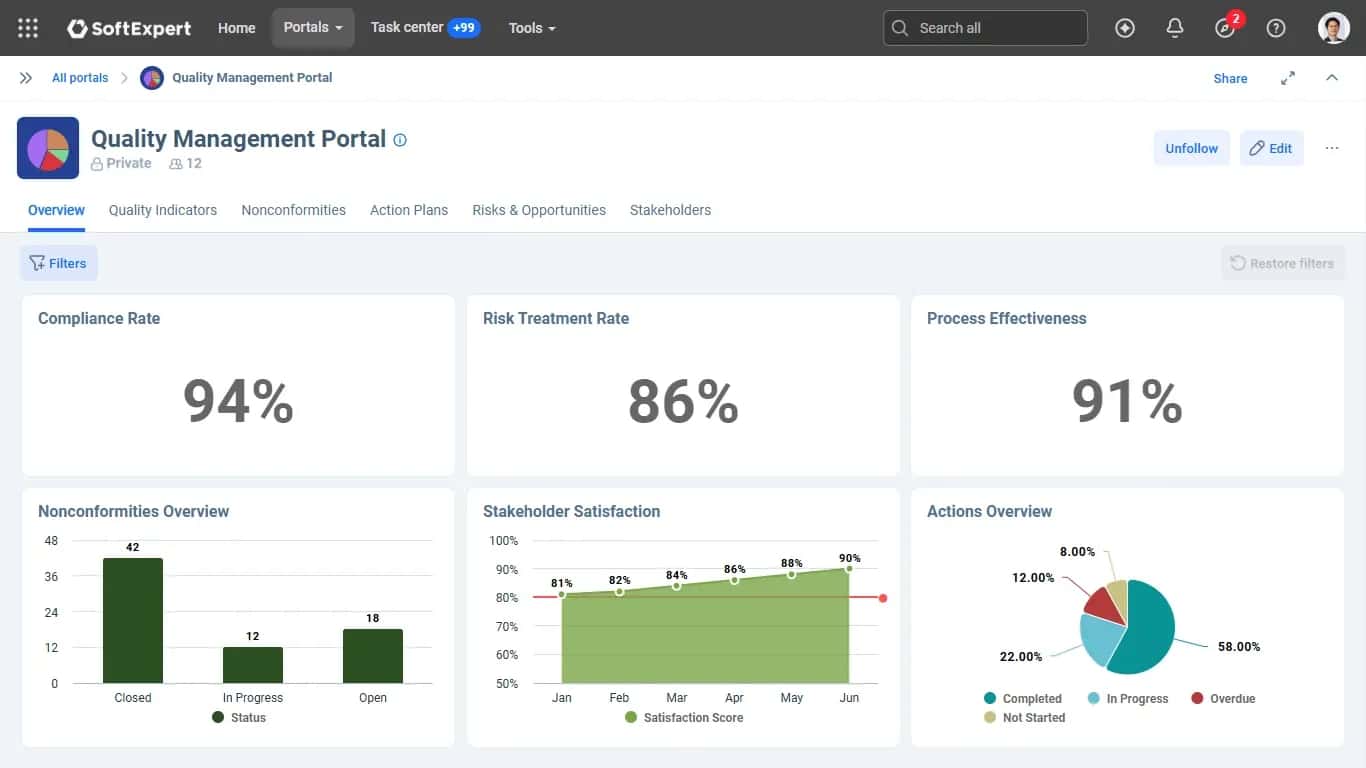Follow the All portals breadcrumb link
The width and height of the screenshot is (1366, 768).
pyautogui.click(x=80, y=78)
